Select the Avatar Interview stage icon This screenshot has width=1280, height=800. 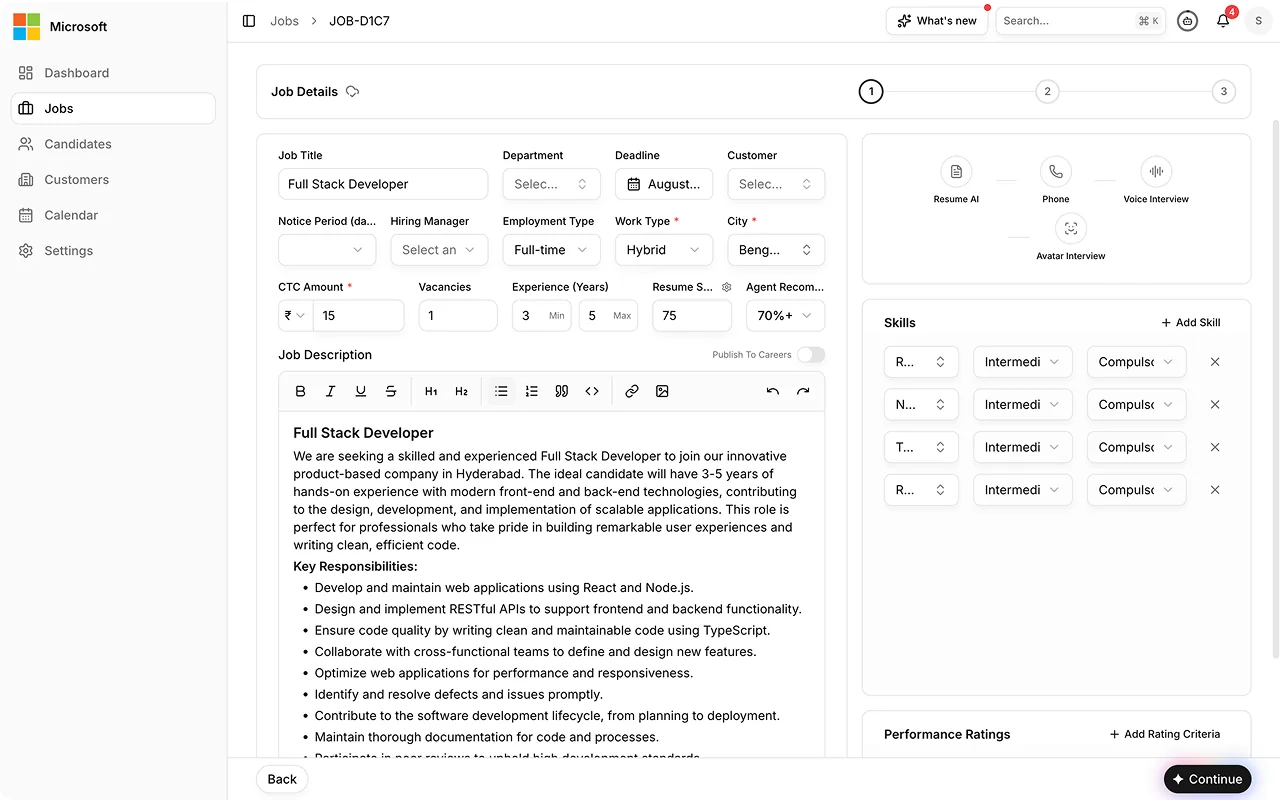coord(1071,229)
